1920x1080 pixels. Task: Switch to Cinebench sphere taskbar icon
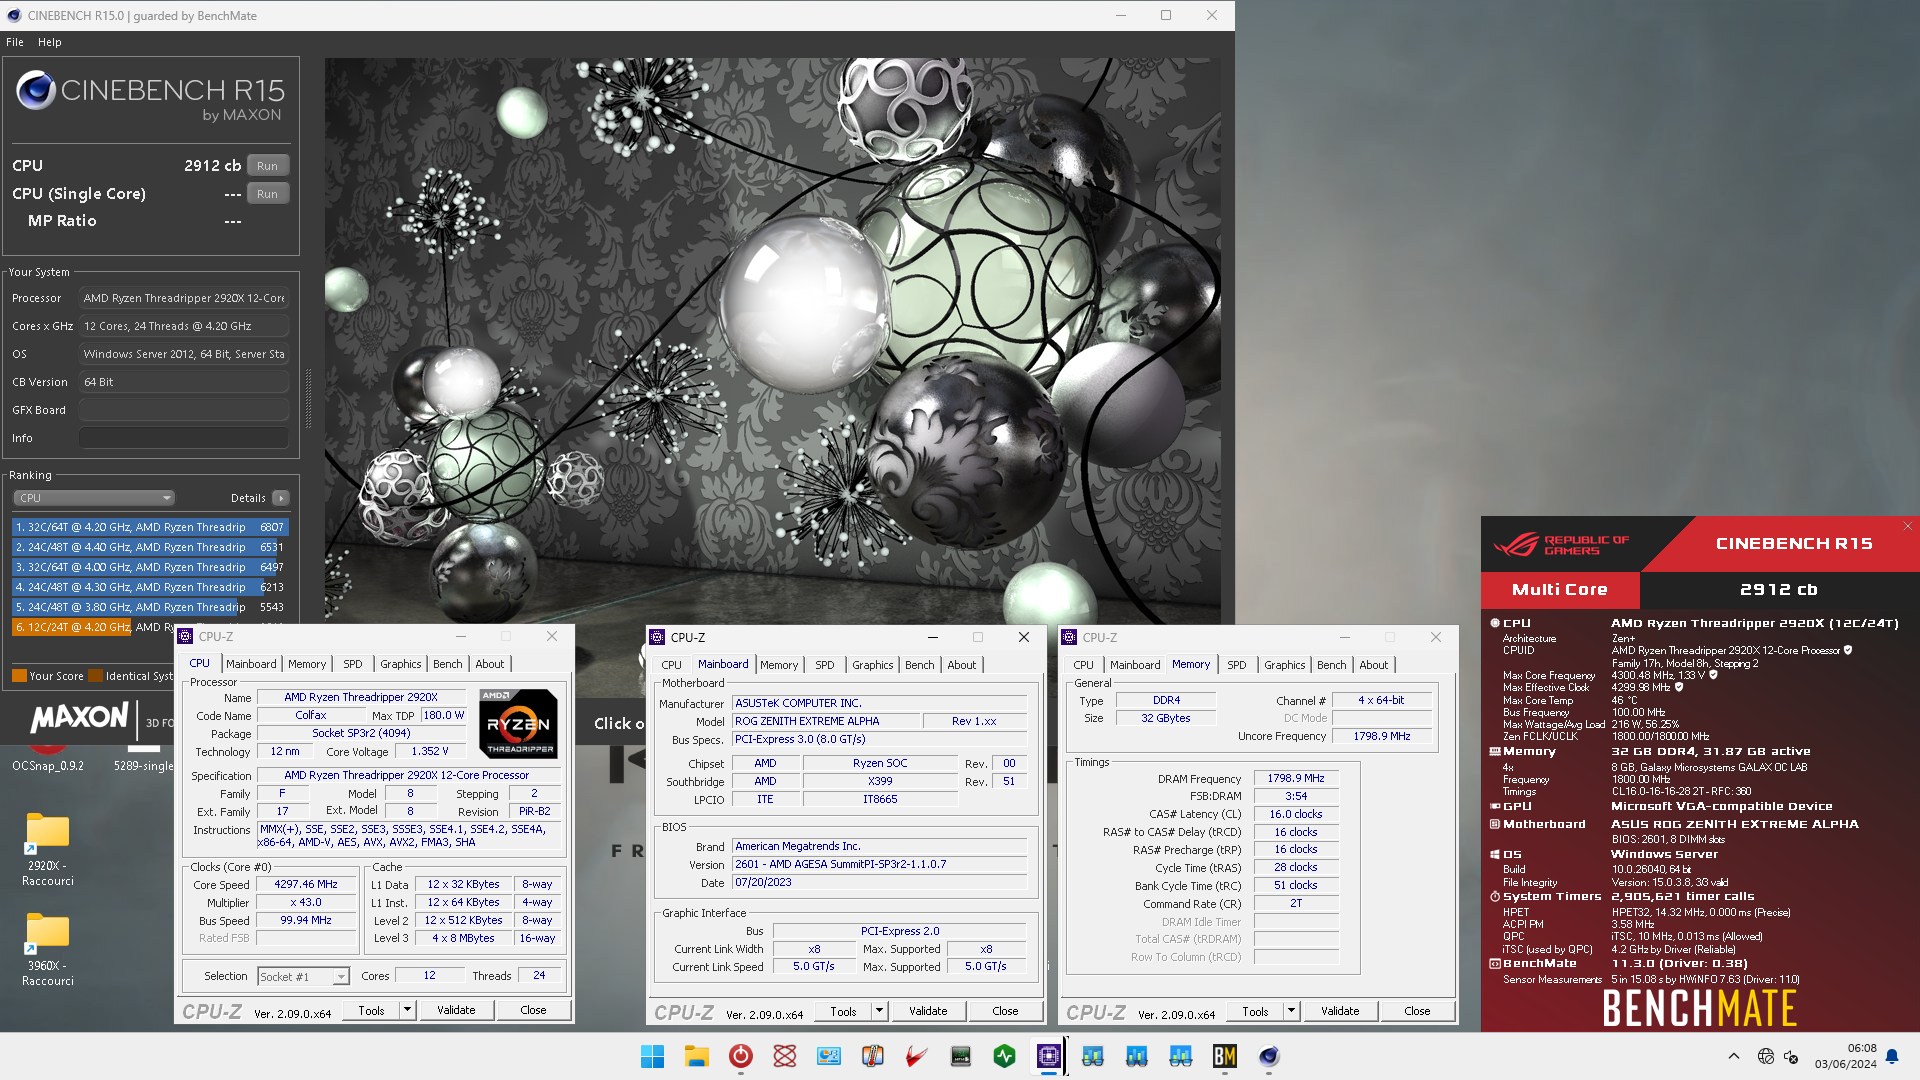click(x=1268, y=1056)
